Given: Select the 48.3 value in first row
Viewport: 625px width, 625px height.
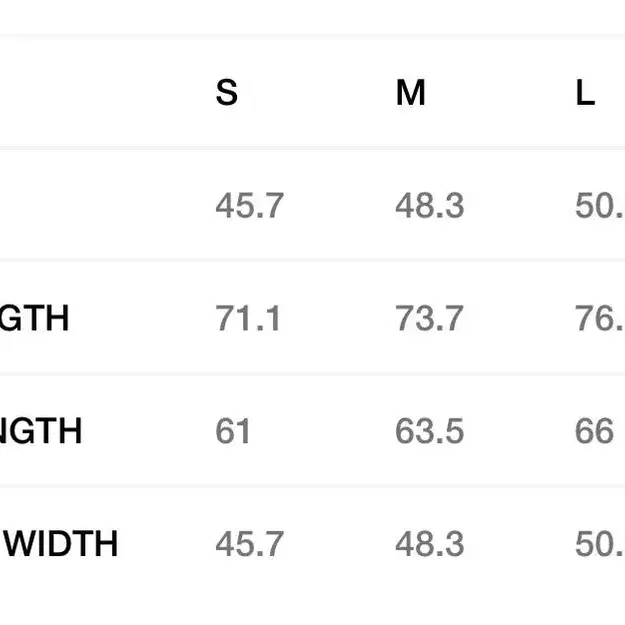Looking at the screenshot, I should point(429,206).
